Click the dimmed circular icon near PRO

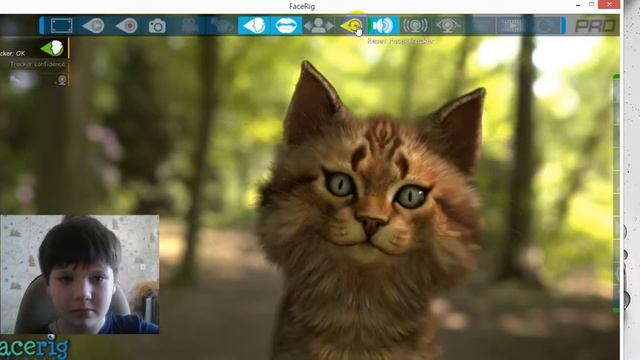(x=544, y=26)
